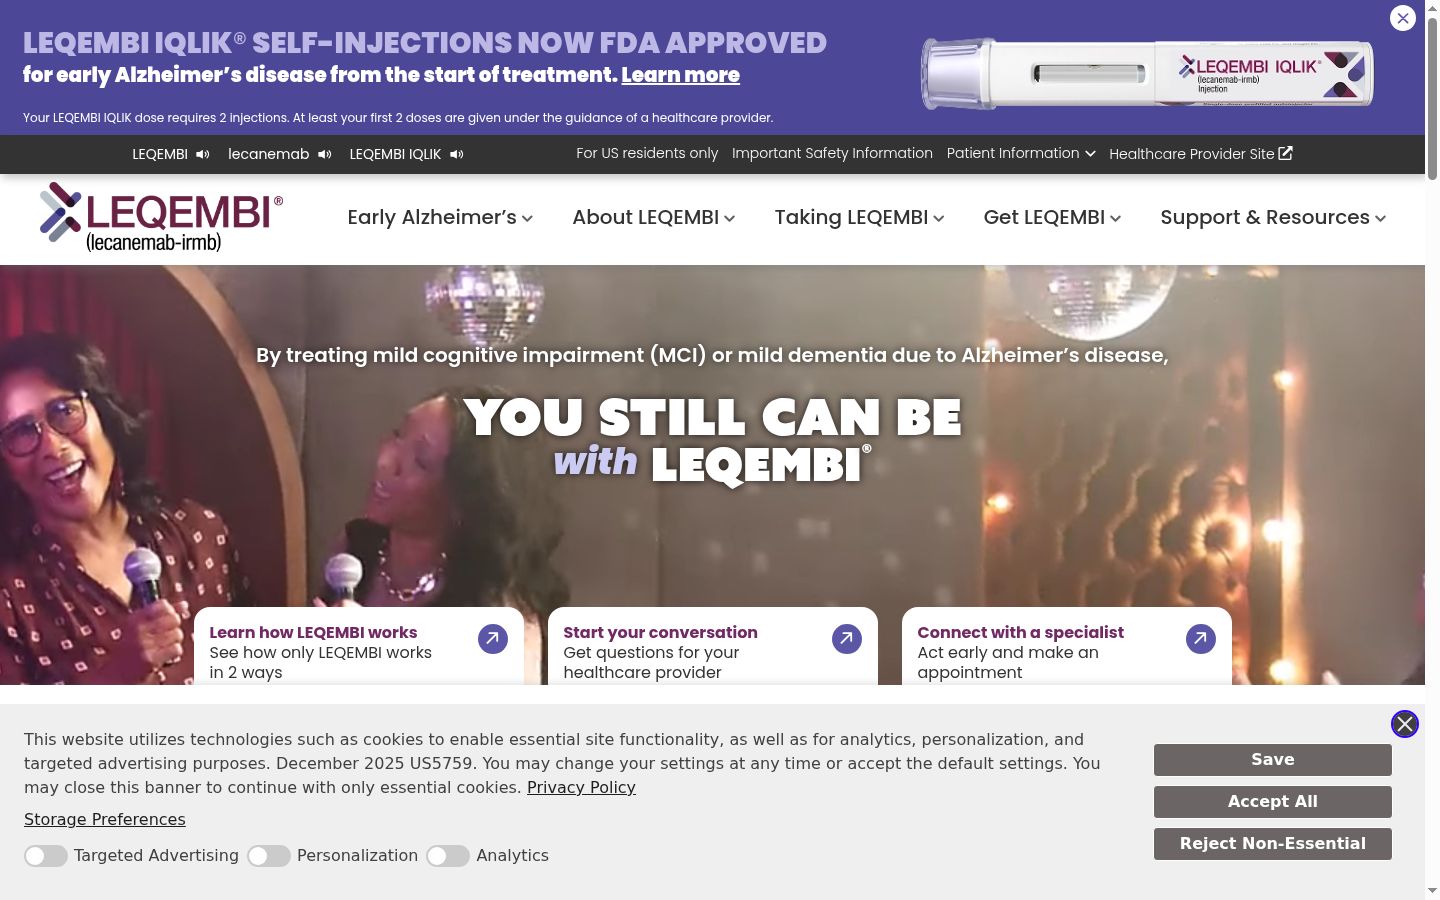This screenshot has height=900, width=1440.
Task: Click arrow icon on Learn how LEQEMBI works card
Action: pos(493,639)
